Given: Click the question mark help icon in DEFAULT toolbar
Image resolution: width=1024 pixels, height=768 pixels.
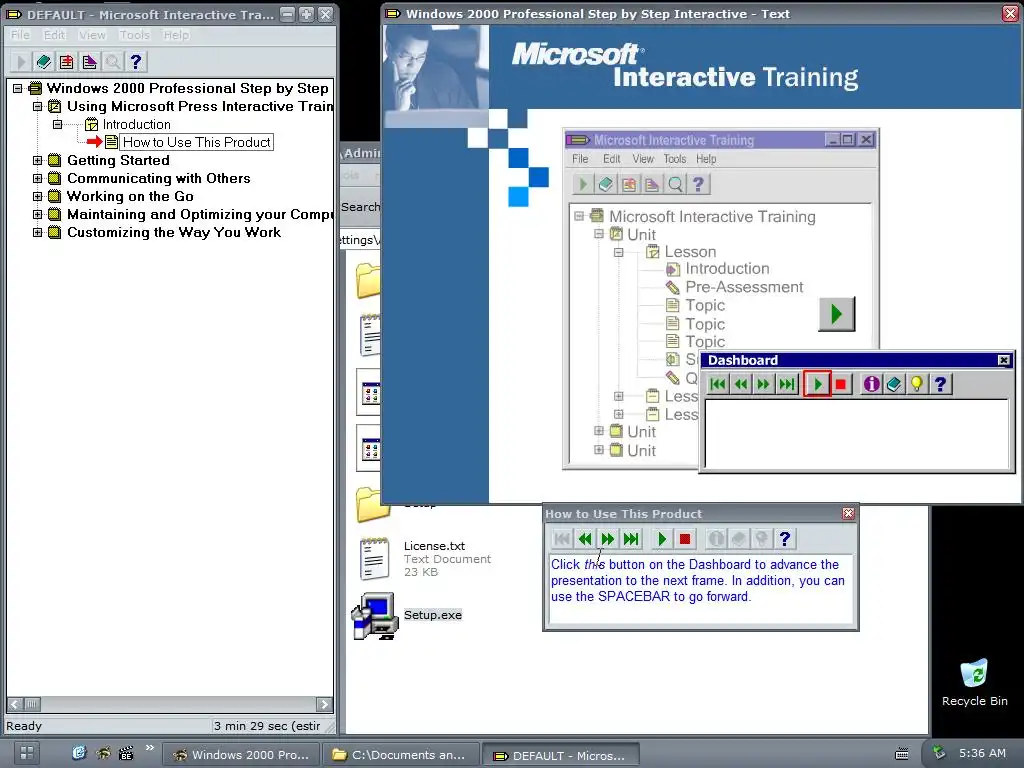Looking at the screenshot, I should [136, 62].
